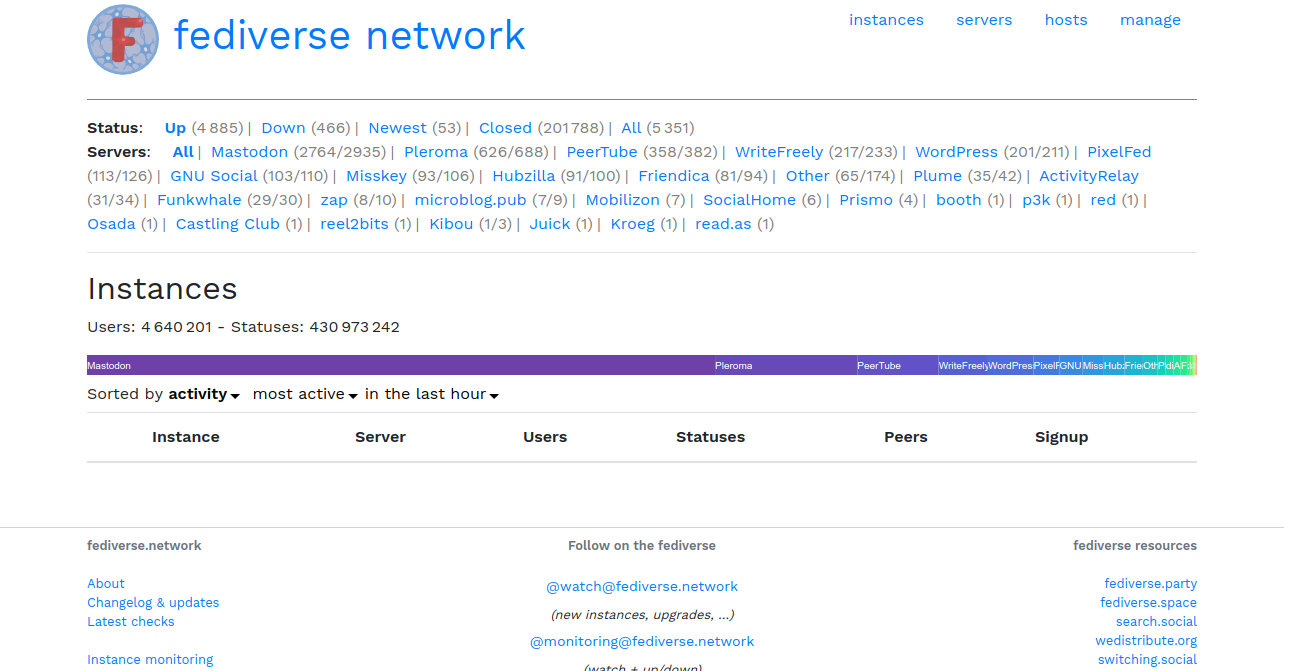This screenshot has width=1299, height=671.
Task: Go to the instances menu item
Action: pyautogui.click(x=886, y=20)
